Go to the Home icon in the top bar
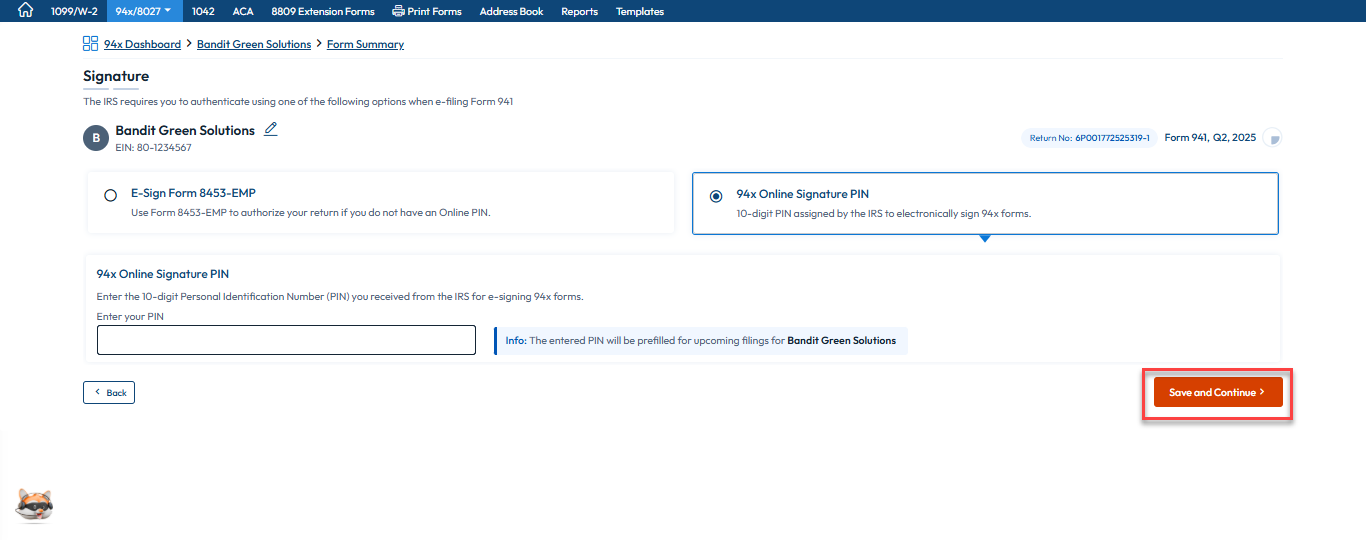Viewport: 1366px width, 540px height. pyautogui.click(x=26, y=11)
